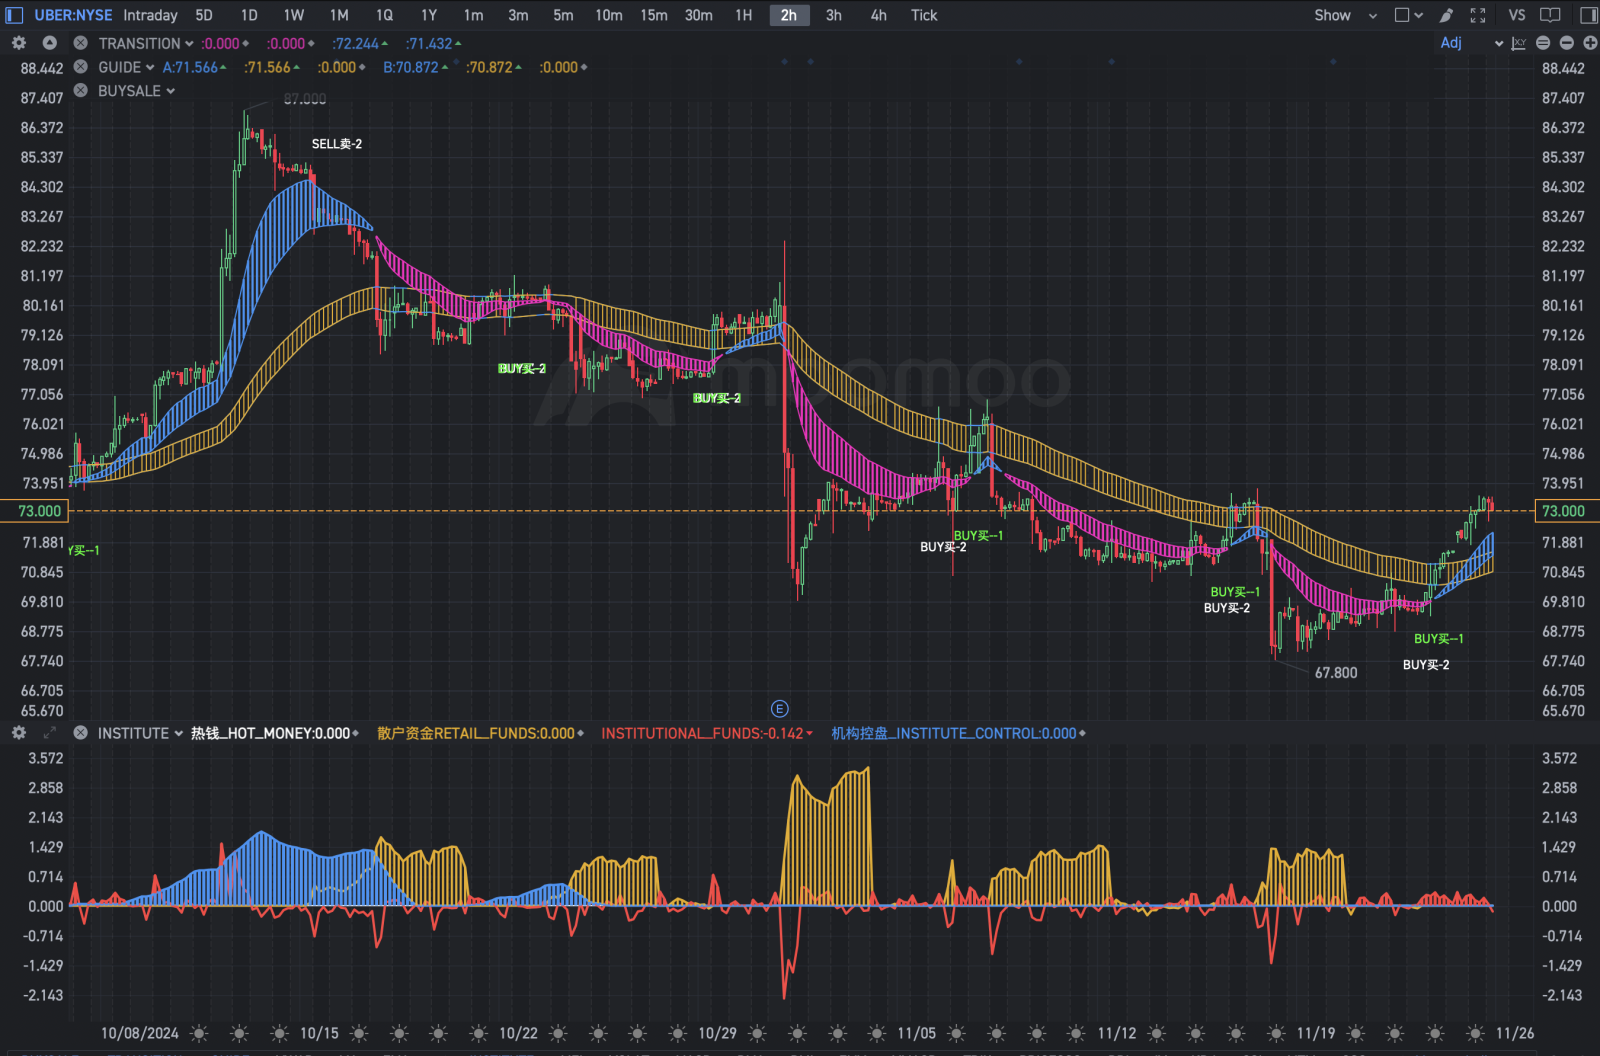Remove the GUIDE indicator
This screenshot has width=1600, height=1056.
coord(80,67)
